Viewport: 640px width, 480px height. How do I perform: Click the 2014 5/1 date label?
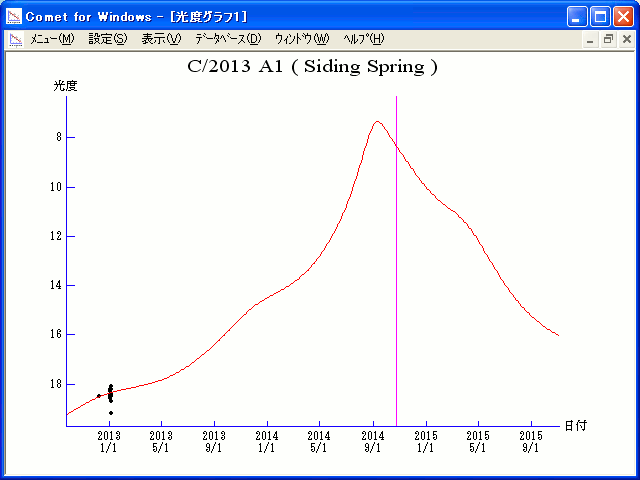click(319, 442)
